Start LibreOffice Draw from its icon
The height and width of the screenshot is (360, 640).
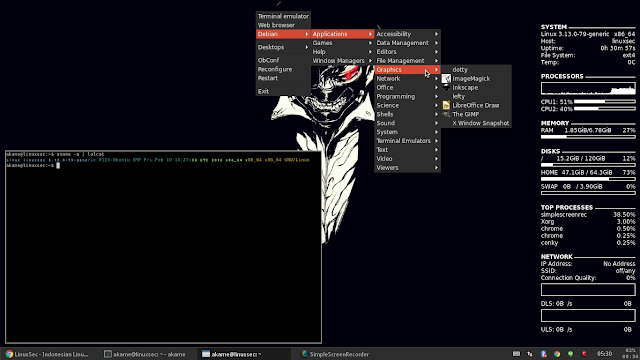pyautogui.click(x=446, y=105)
